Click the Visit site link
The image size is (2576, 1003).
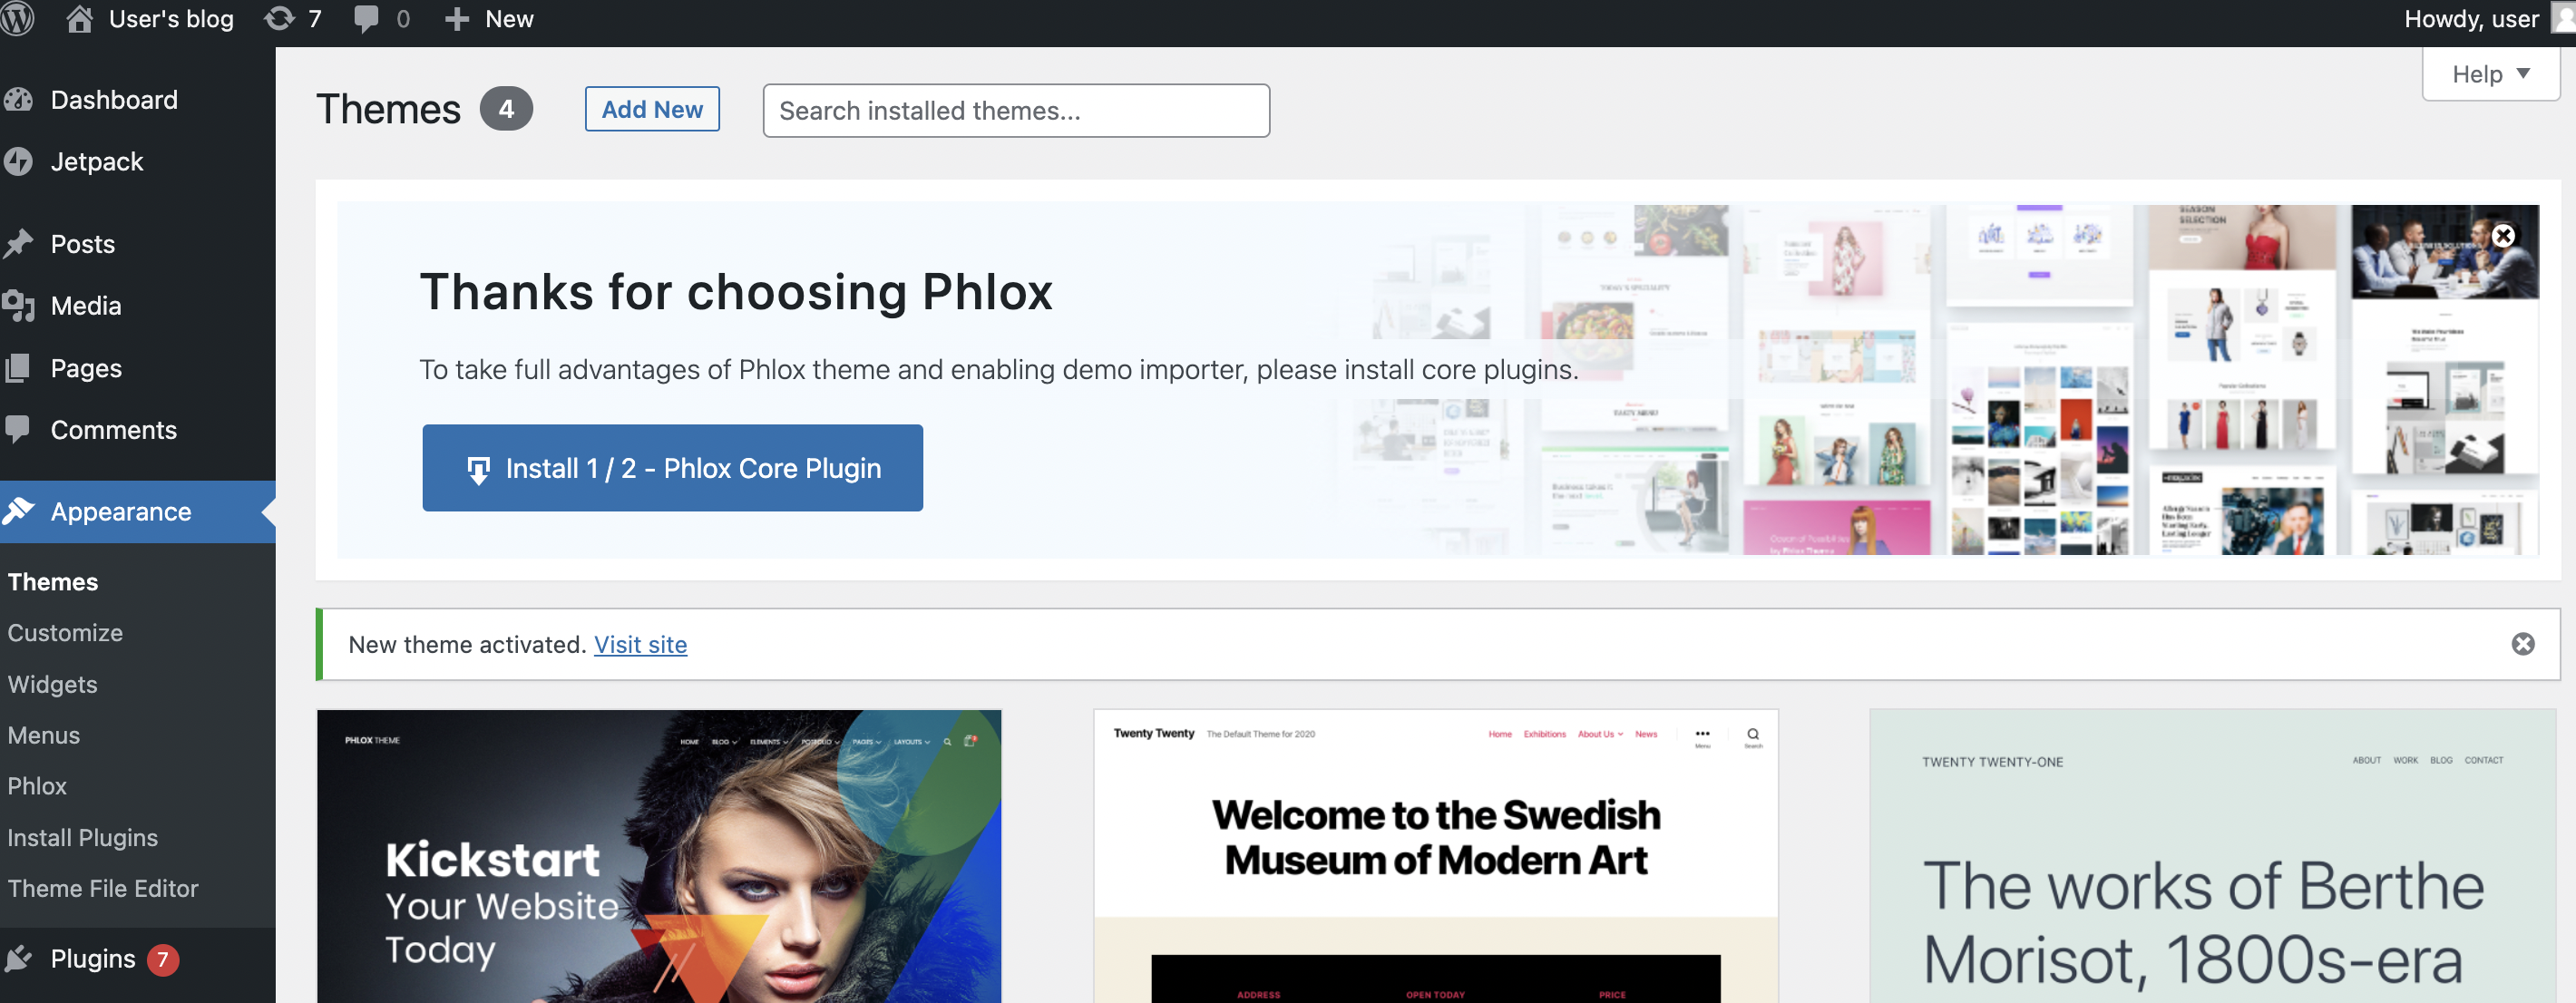coord(640,645)
